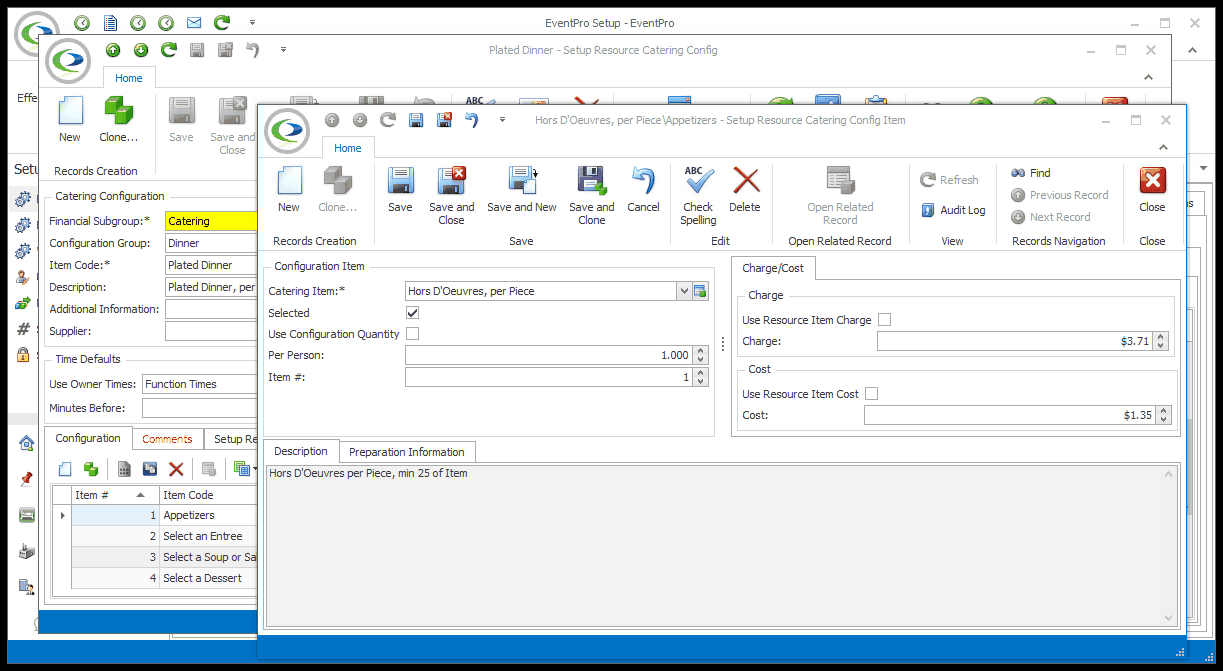Open the EventPro Setup quick-access customize arrow
The width and height of the screenshot is (1223, 671).
click(x=252, y=22)
